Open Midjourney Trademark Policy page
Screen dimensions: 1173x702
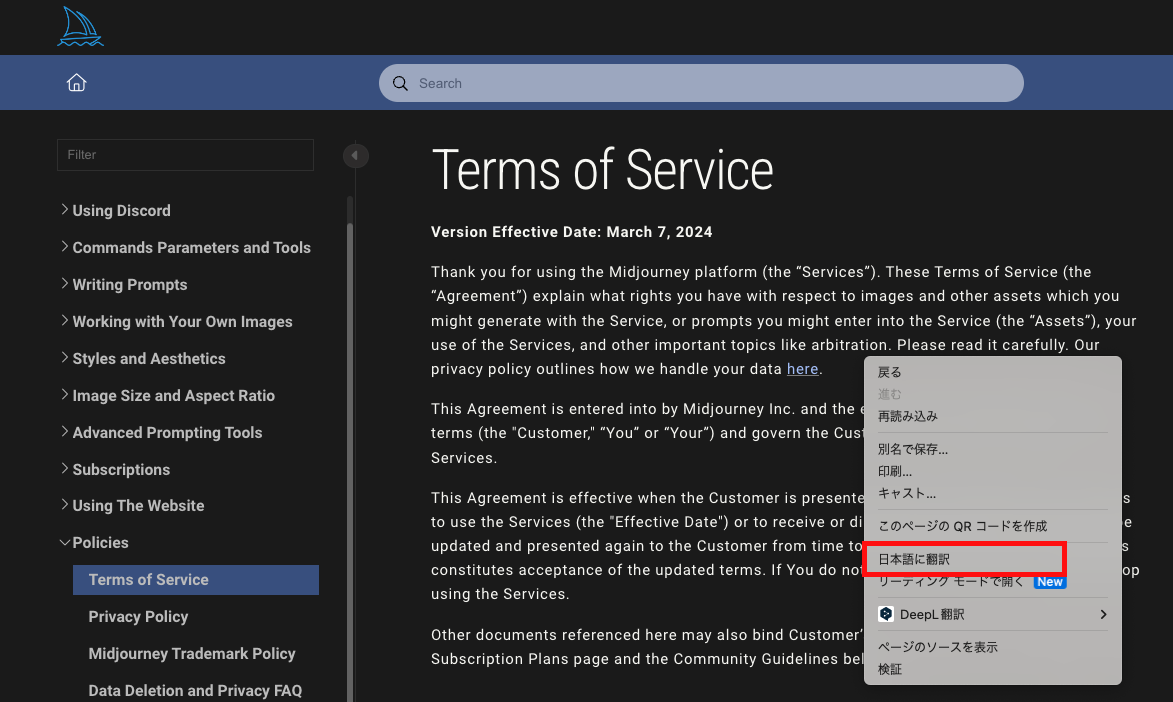tap(192, 654)
